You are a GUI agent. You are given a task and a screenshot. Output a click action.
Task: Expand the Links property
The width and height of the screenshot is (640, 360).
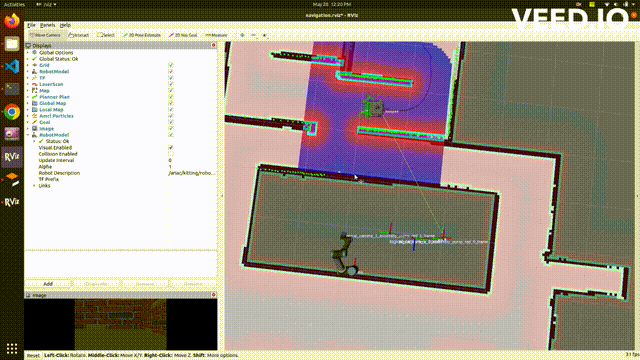point(34,186)
